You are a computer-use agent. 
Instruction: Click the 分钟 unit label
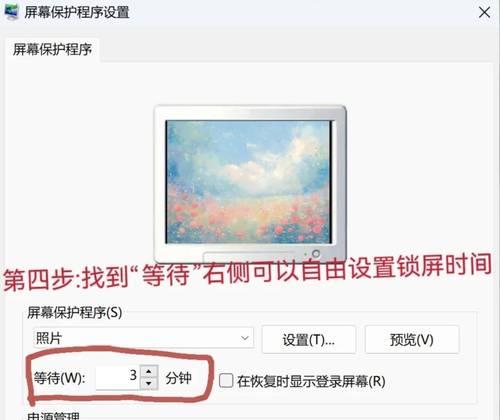pyautogui.click(x=178, y=378)
